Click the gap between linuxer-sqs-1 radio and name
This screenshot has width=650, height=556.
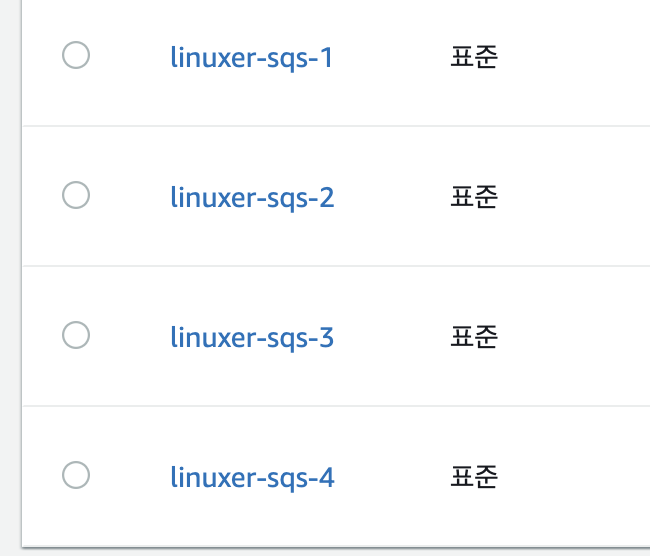(x=130, y=57)
